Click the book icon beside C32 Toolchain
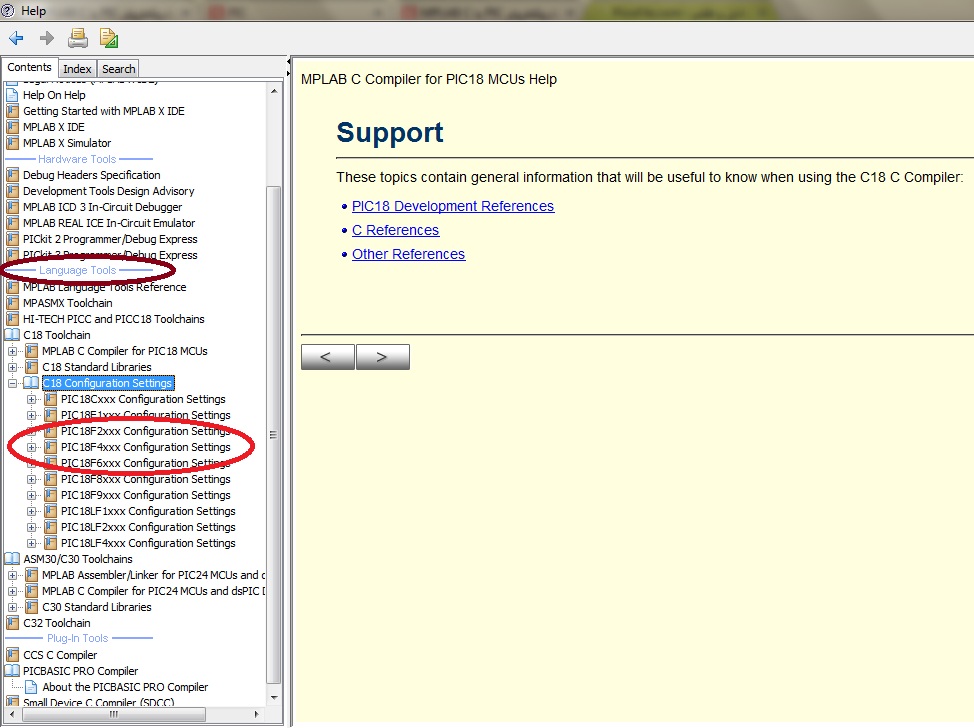974x728 pixels. pos(12,623)
